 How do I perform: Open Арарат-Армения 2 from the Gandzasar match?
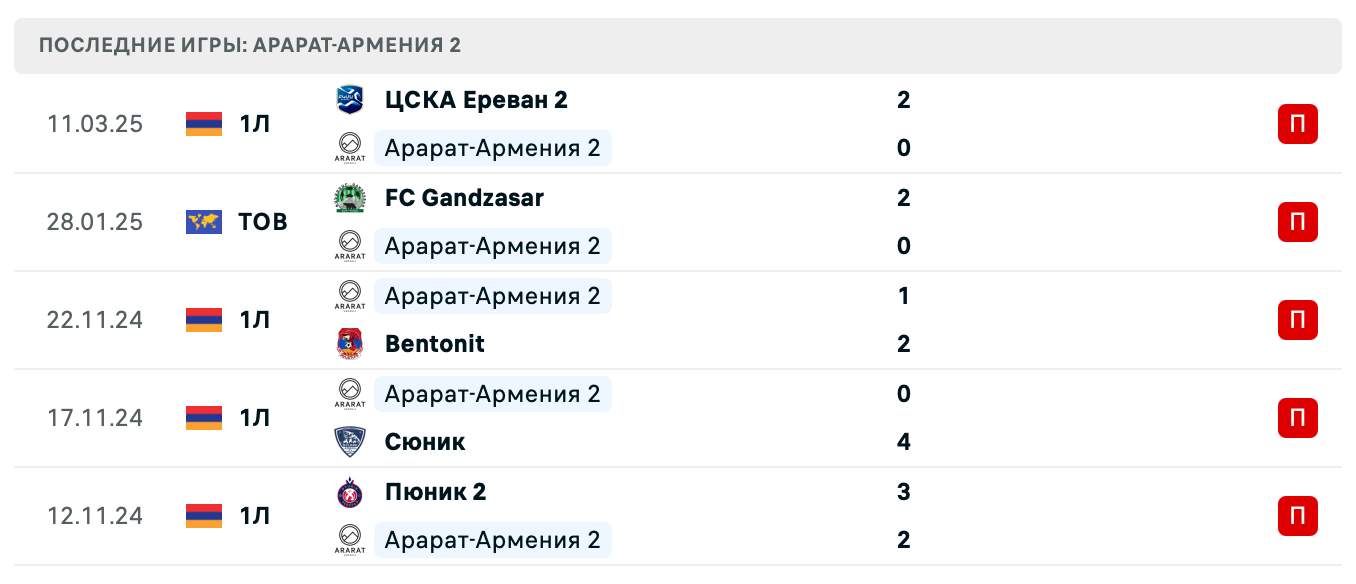[x=493, y=245]
